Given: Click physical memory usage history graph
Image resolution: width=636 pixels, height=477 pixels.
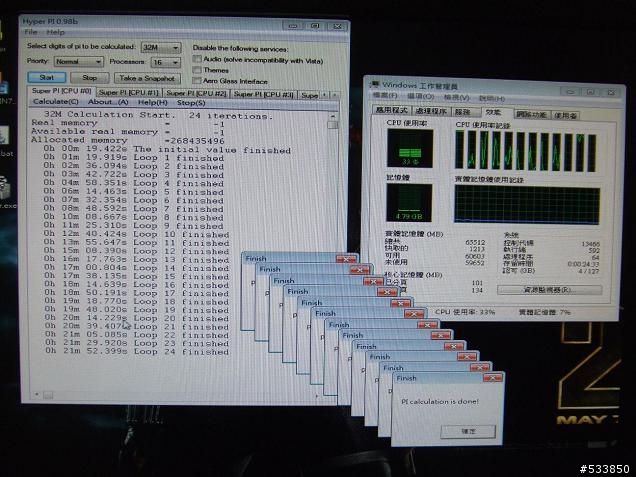Looking at the screenshot, I should pyautogui.click(x=527, y=205).
